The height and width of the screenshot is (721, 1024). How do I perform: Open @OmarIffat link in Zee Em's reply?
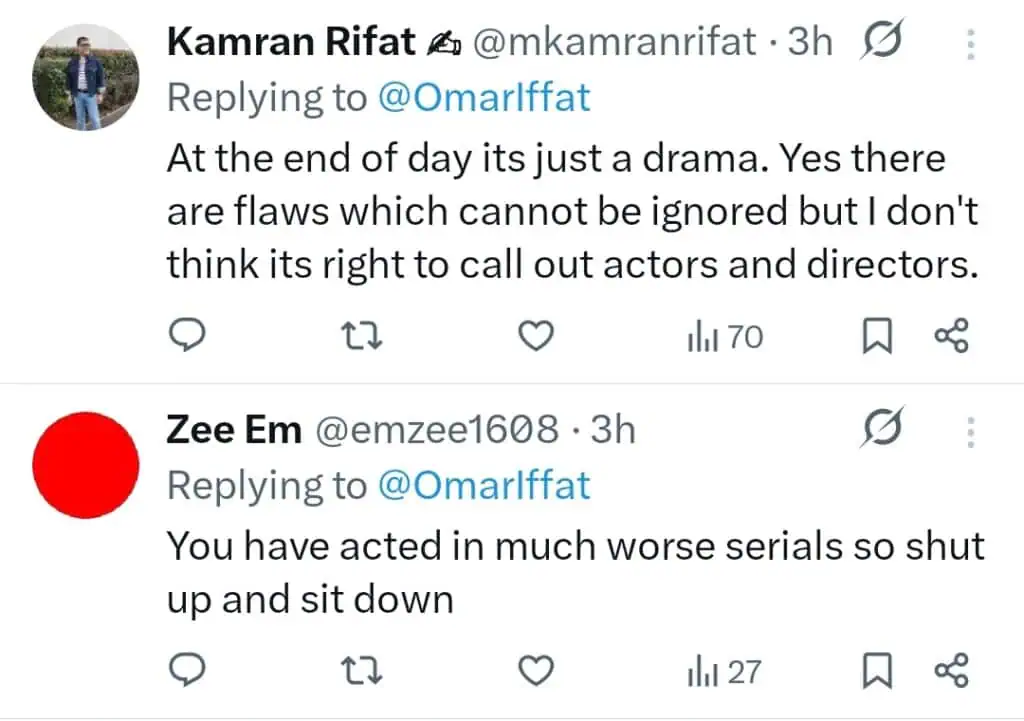point(484,486)
